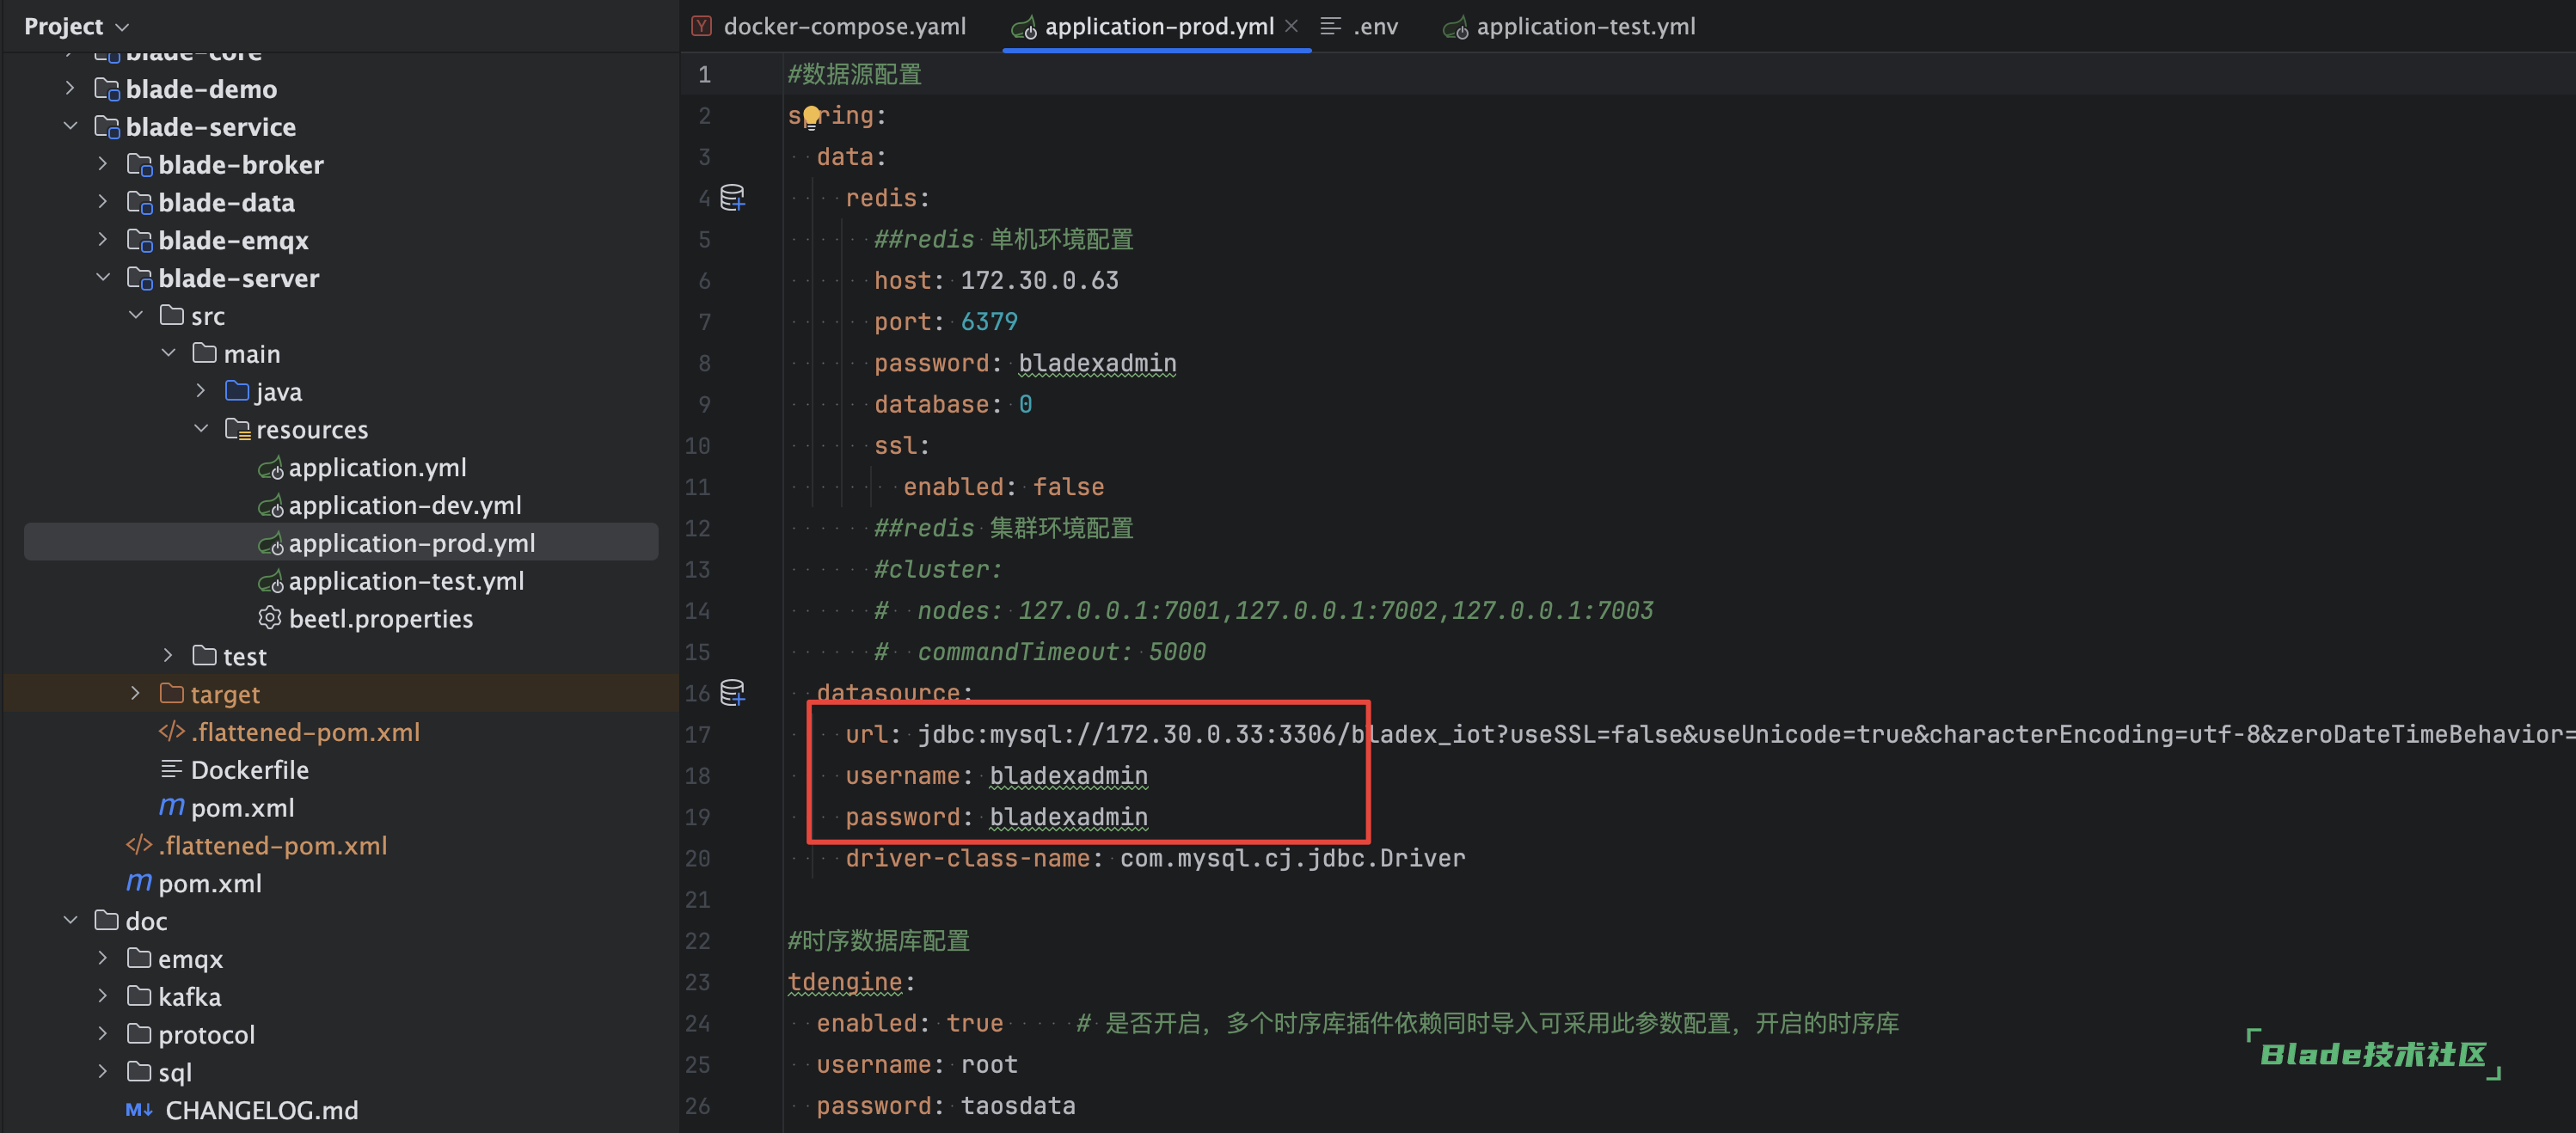This screenshot has width=2576, height=1133.
Task: Expand the blade-broker module
Action: pos(102,164)
